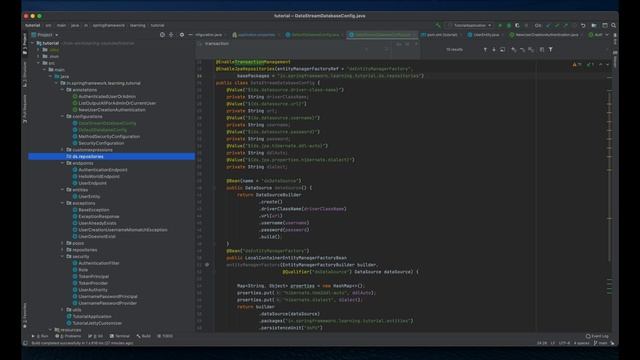Open TokenProvider class
Screen dimensions: 640x360
pyautogui.click(x=90, y=283)
